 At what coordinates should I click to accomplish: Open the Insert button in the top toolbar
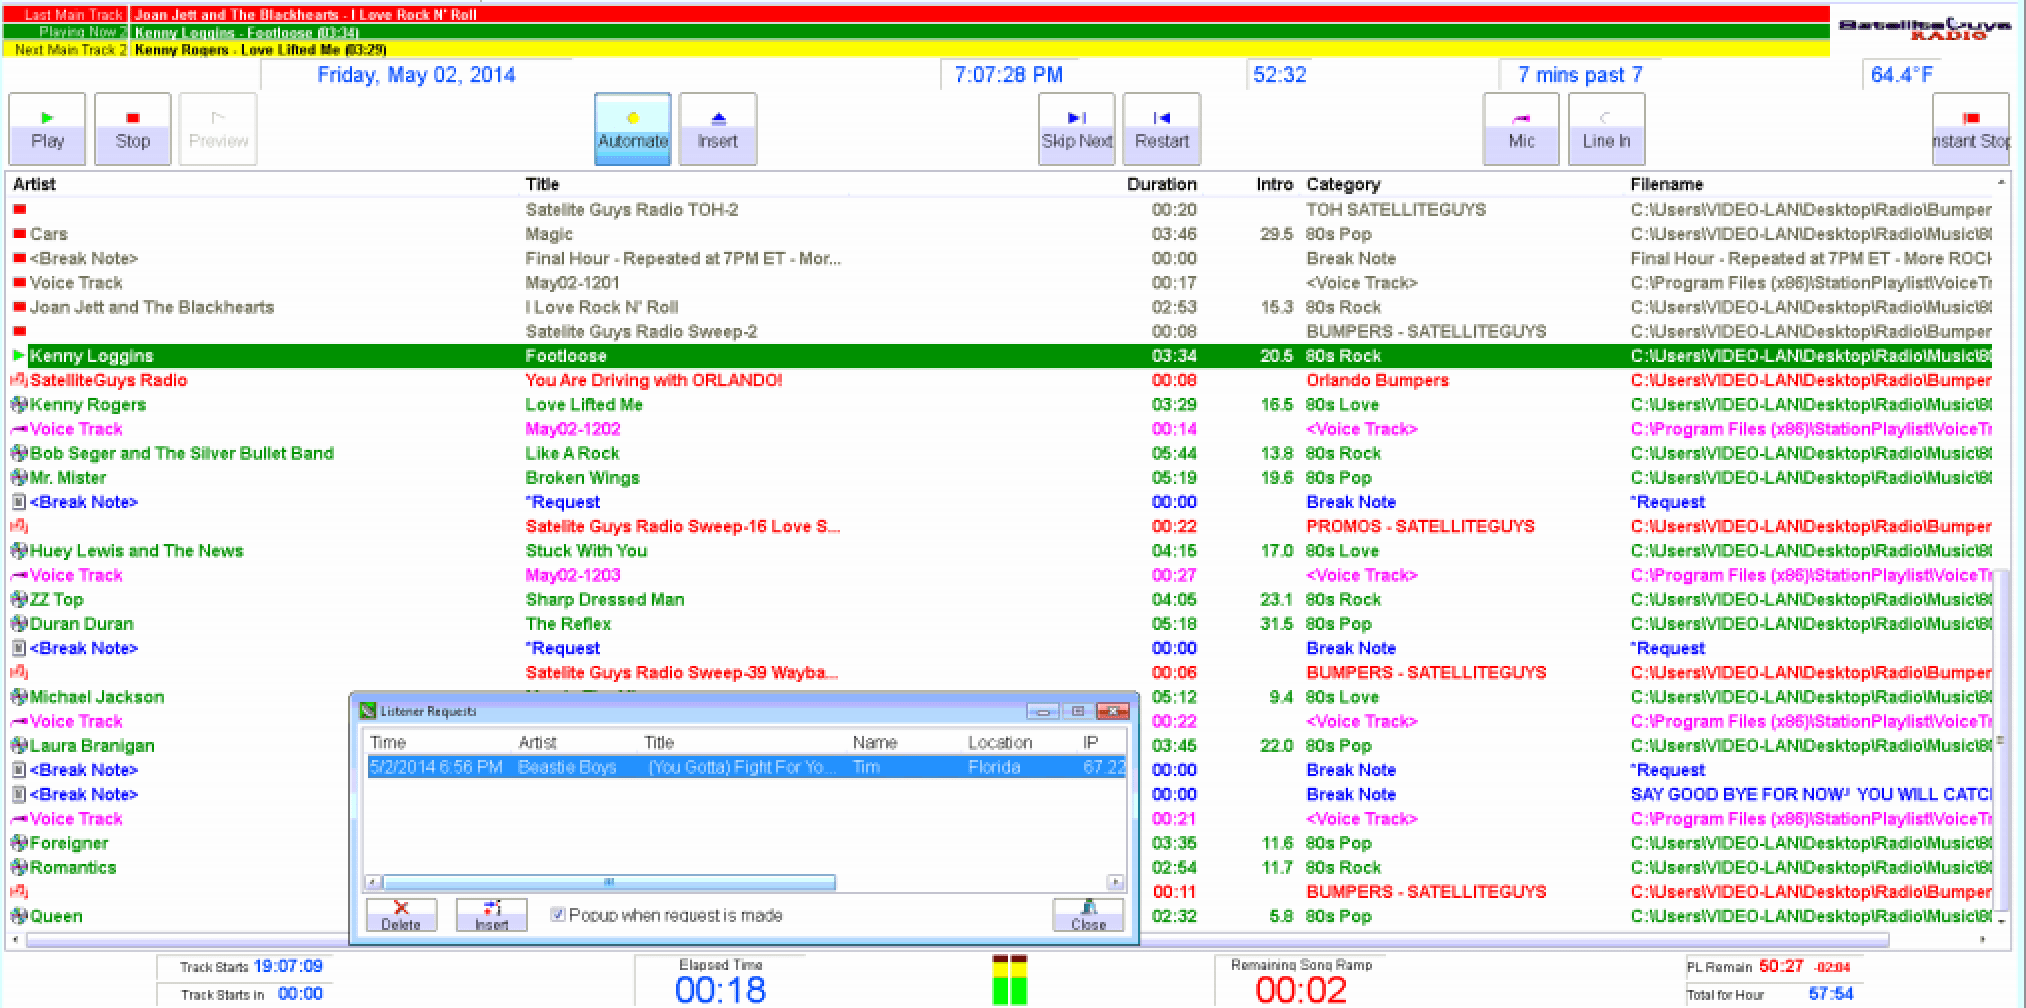pos(717,129)
